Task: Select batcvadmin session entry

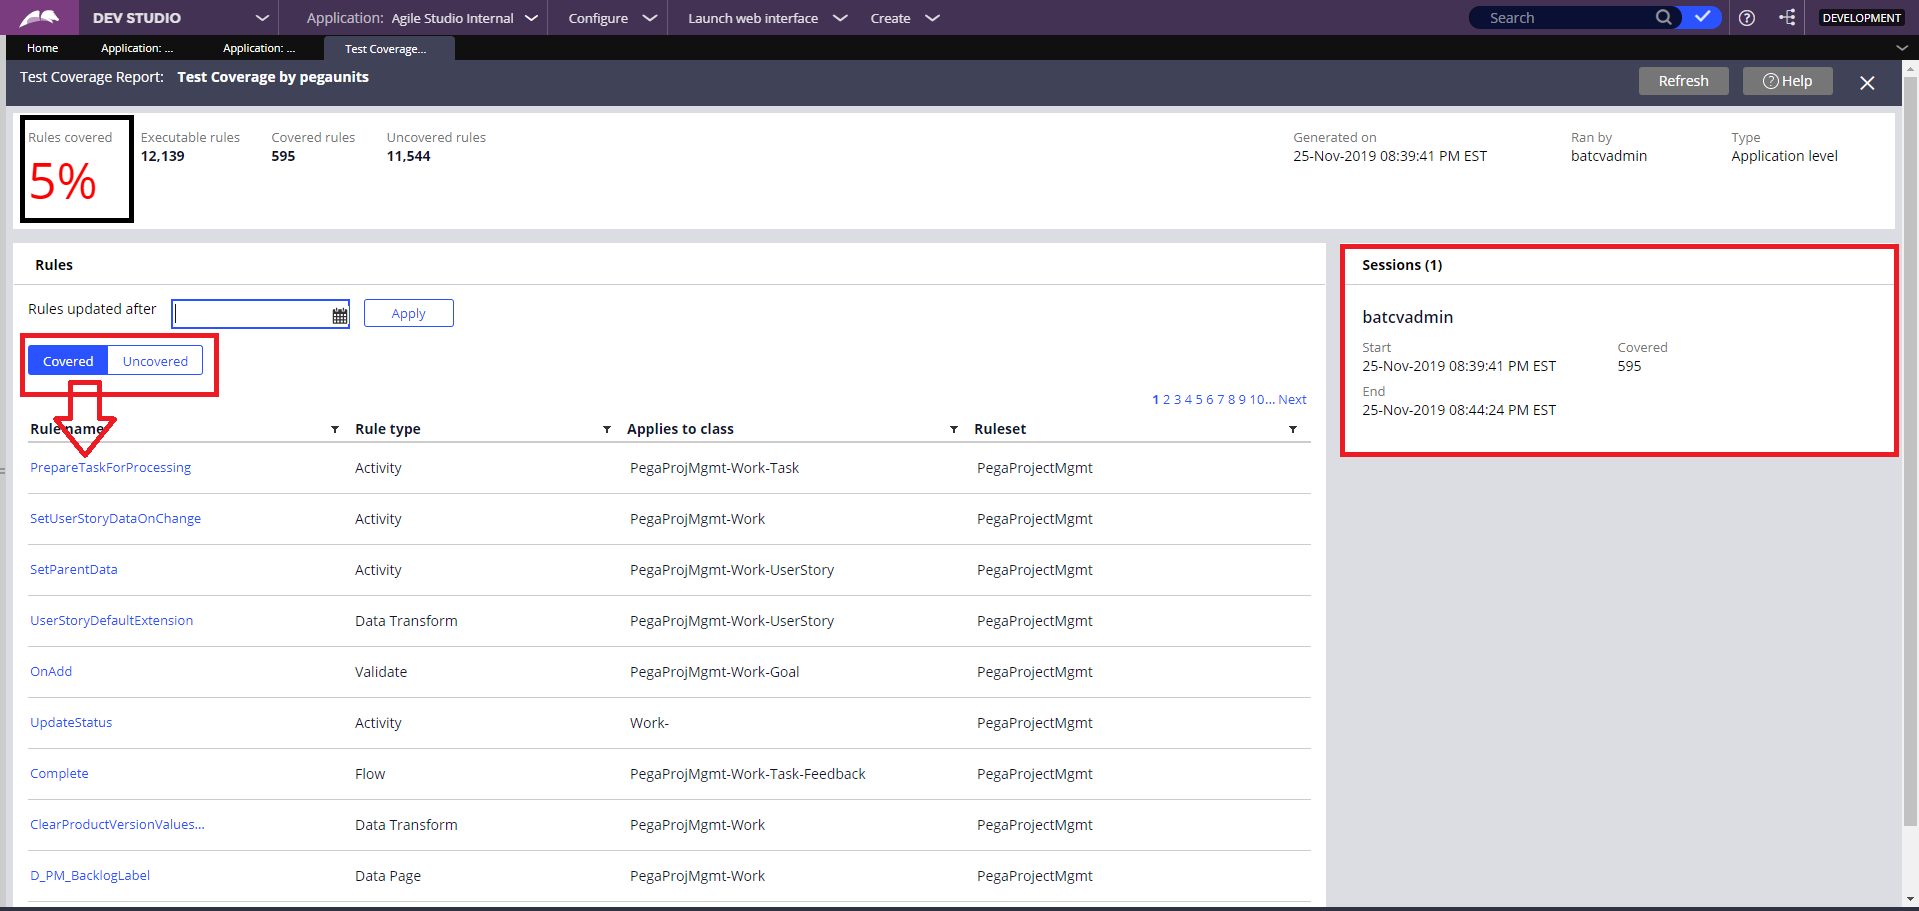Action: [x=1407, y=317]
